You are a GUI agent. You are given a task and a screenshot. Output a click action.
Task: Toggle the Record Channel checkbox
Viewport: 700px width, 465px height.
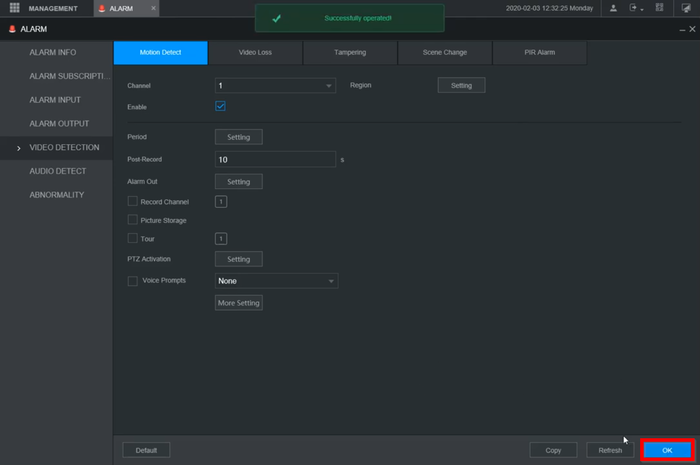point(133,201)
